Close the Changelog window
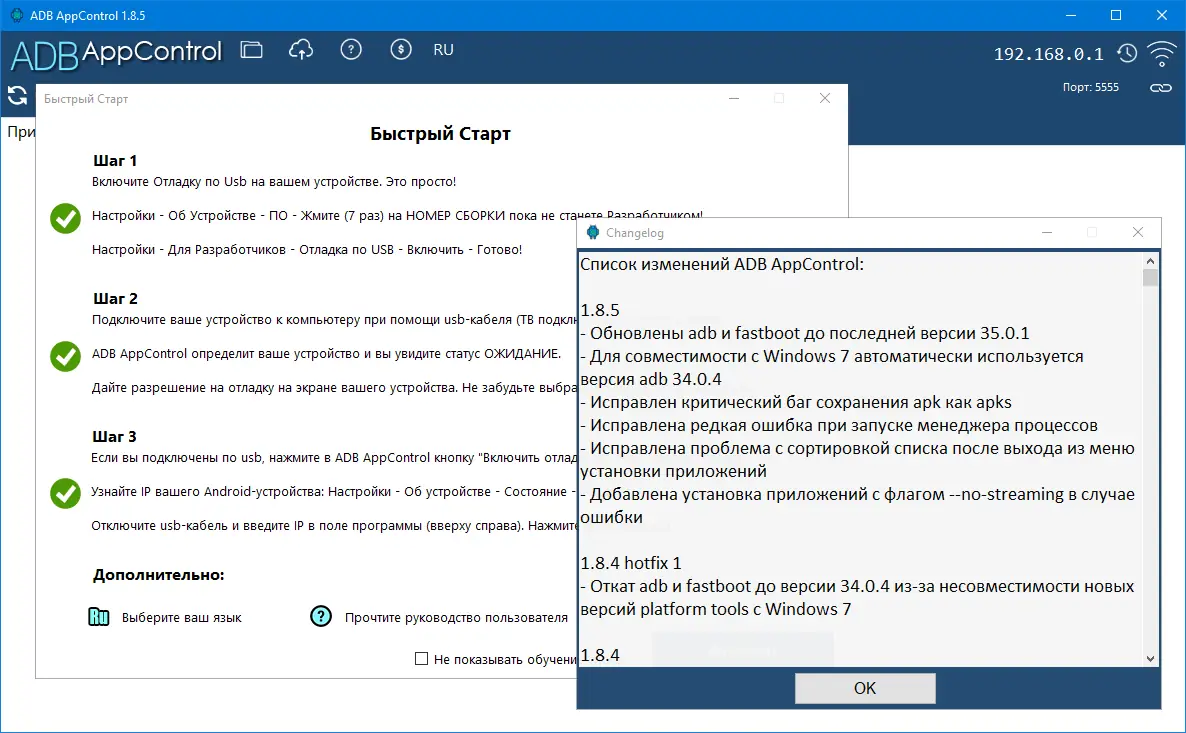1186x733 pixels. [1138, 232]
